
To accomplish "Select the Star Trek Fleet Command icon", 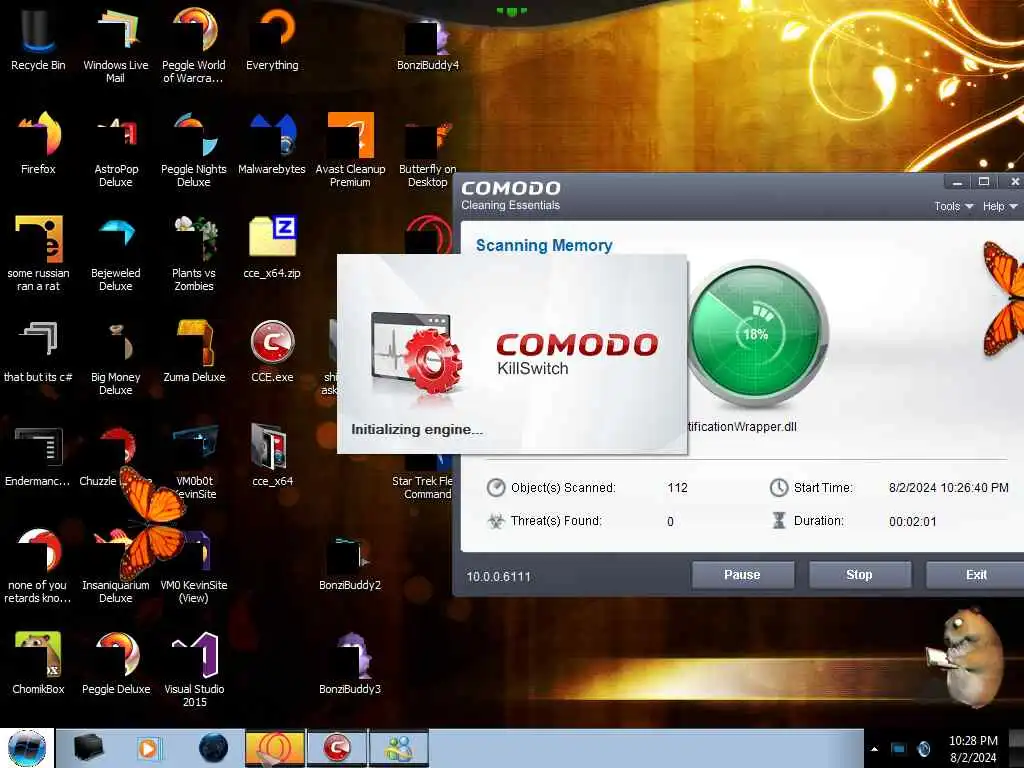I will (423, 480).
